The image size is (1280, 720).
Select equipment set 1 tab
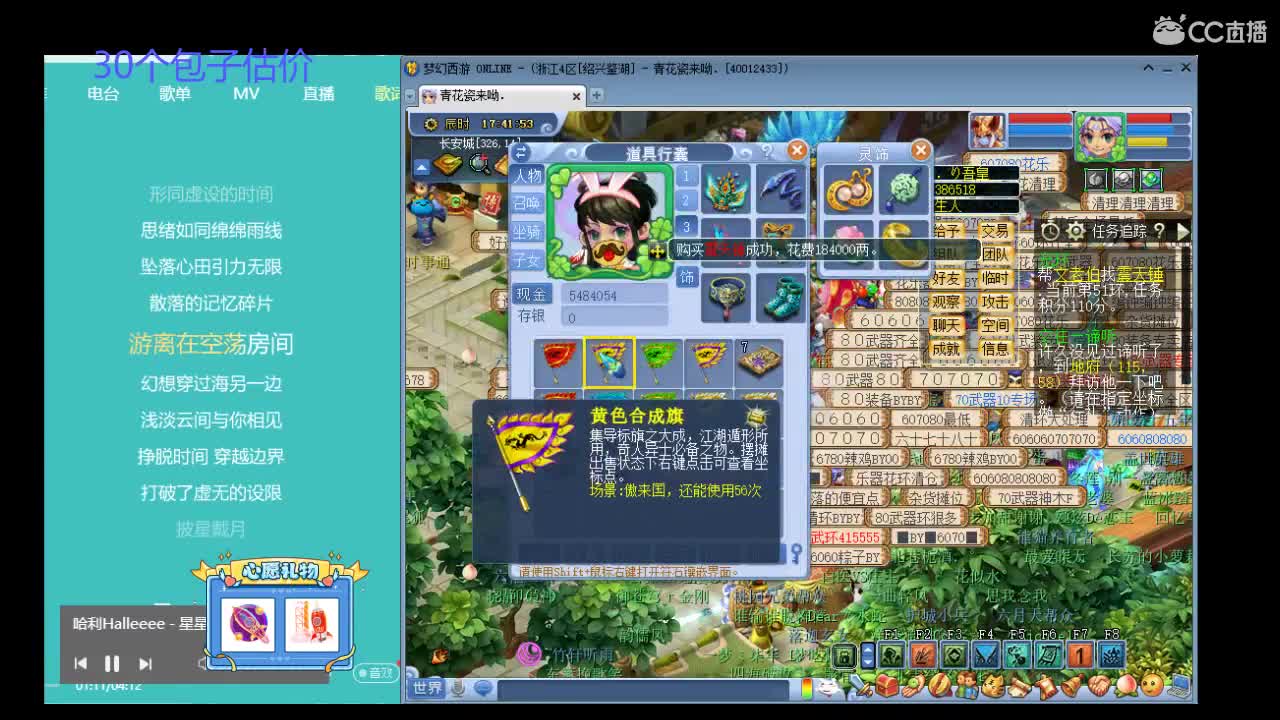click(x=686, y=176)
